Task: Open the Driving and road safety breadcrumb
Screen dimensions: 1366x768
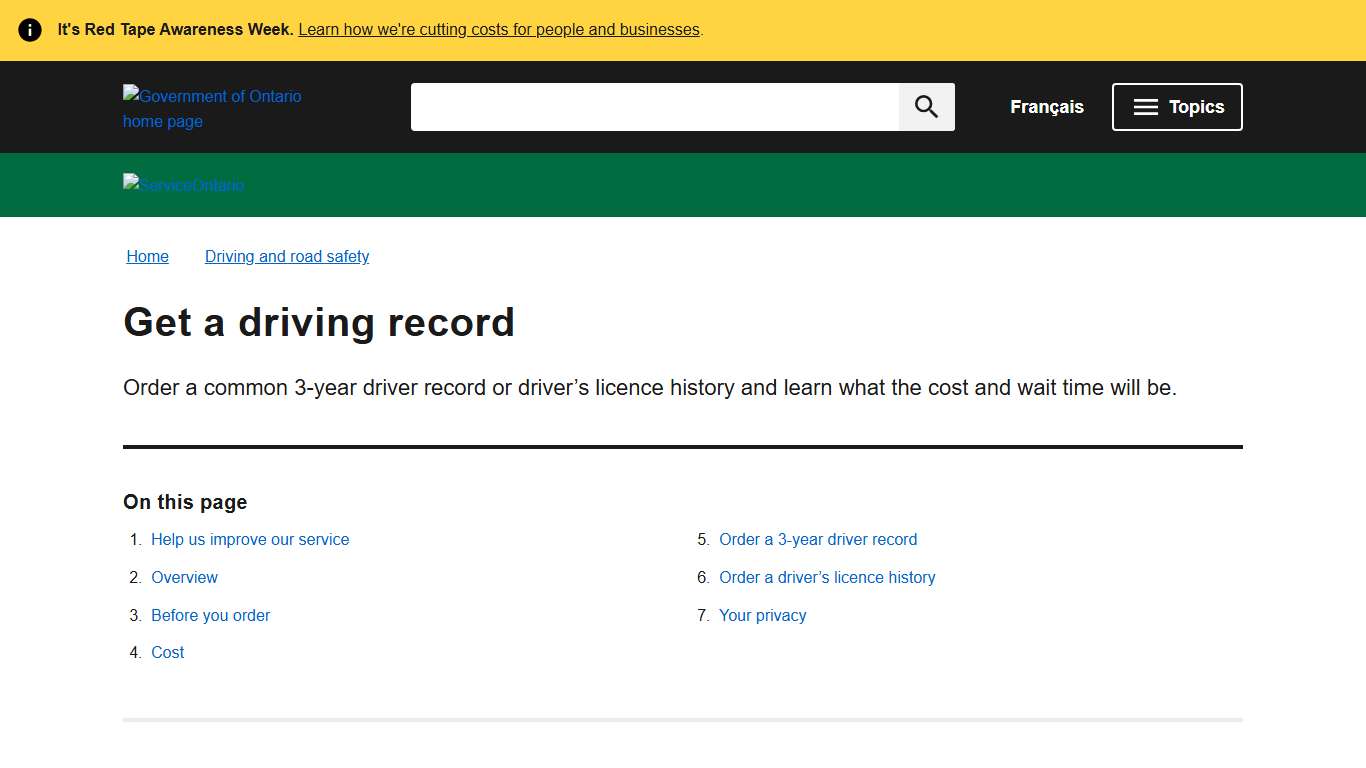Action: (x=287, y=256)
